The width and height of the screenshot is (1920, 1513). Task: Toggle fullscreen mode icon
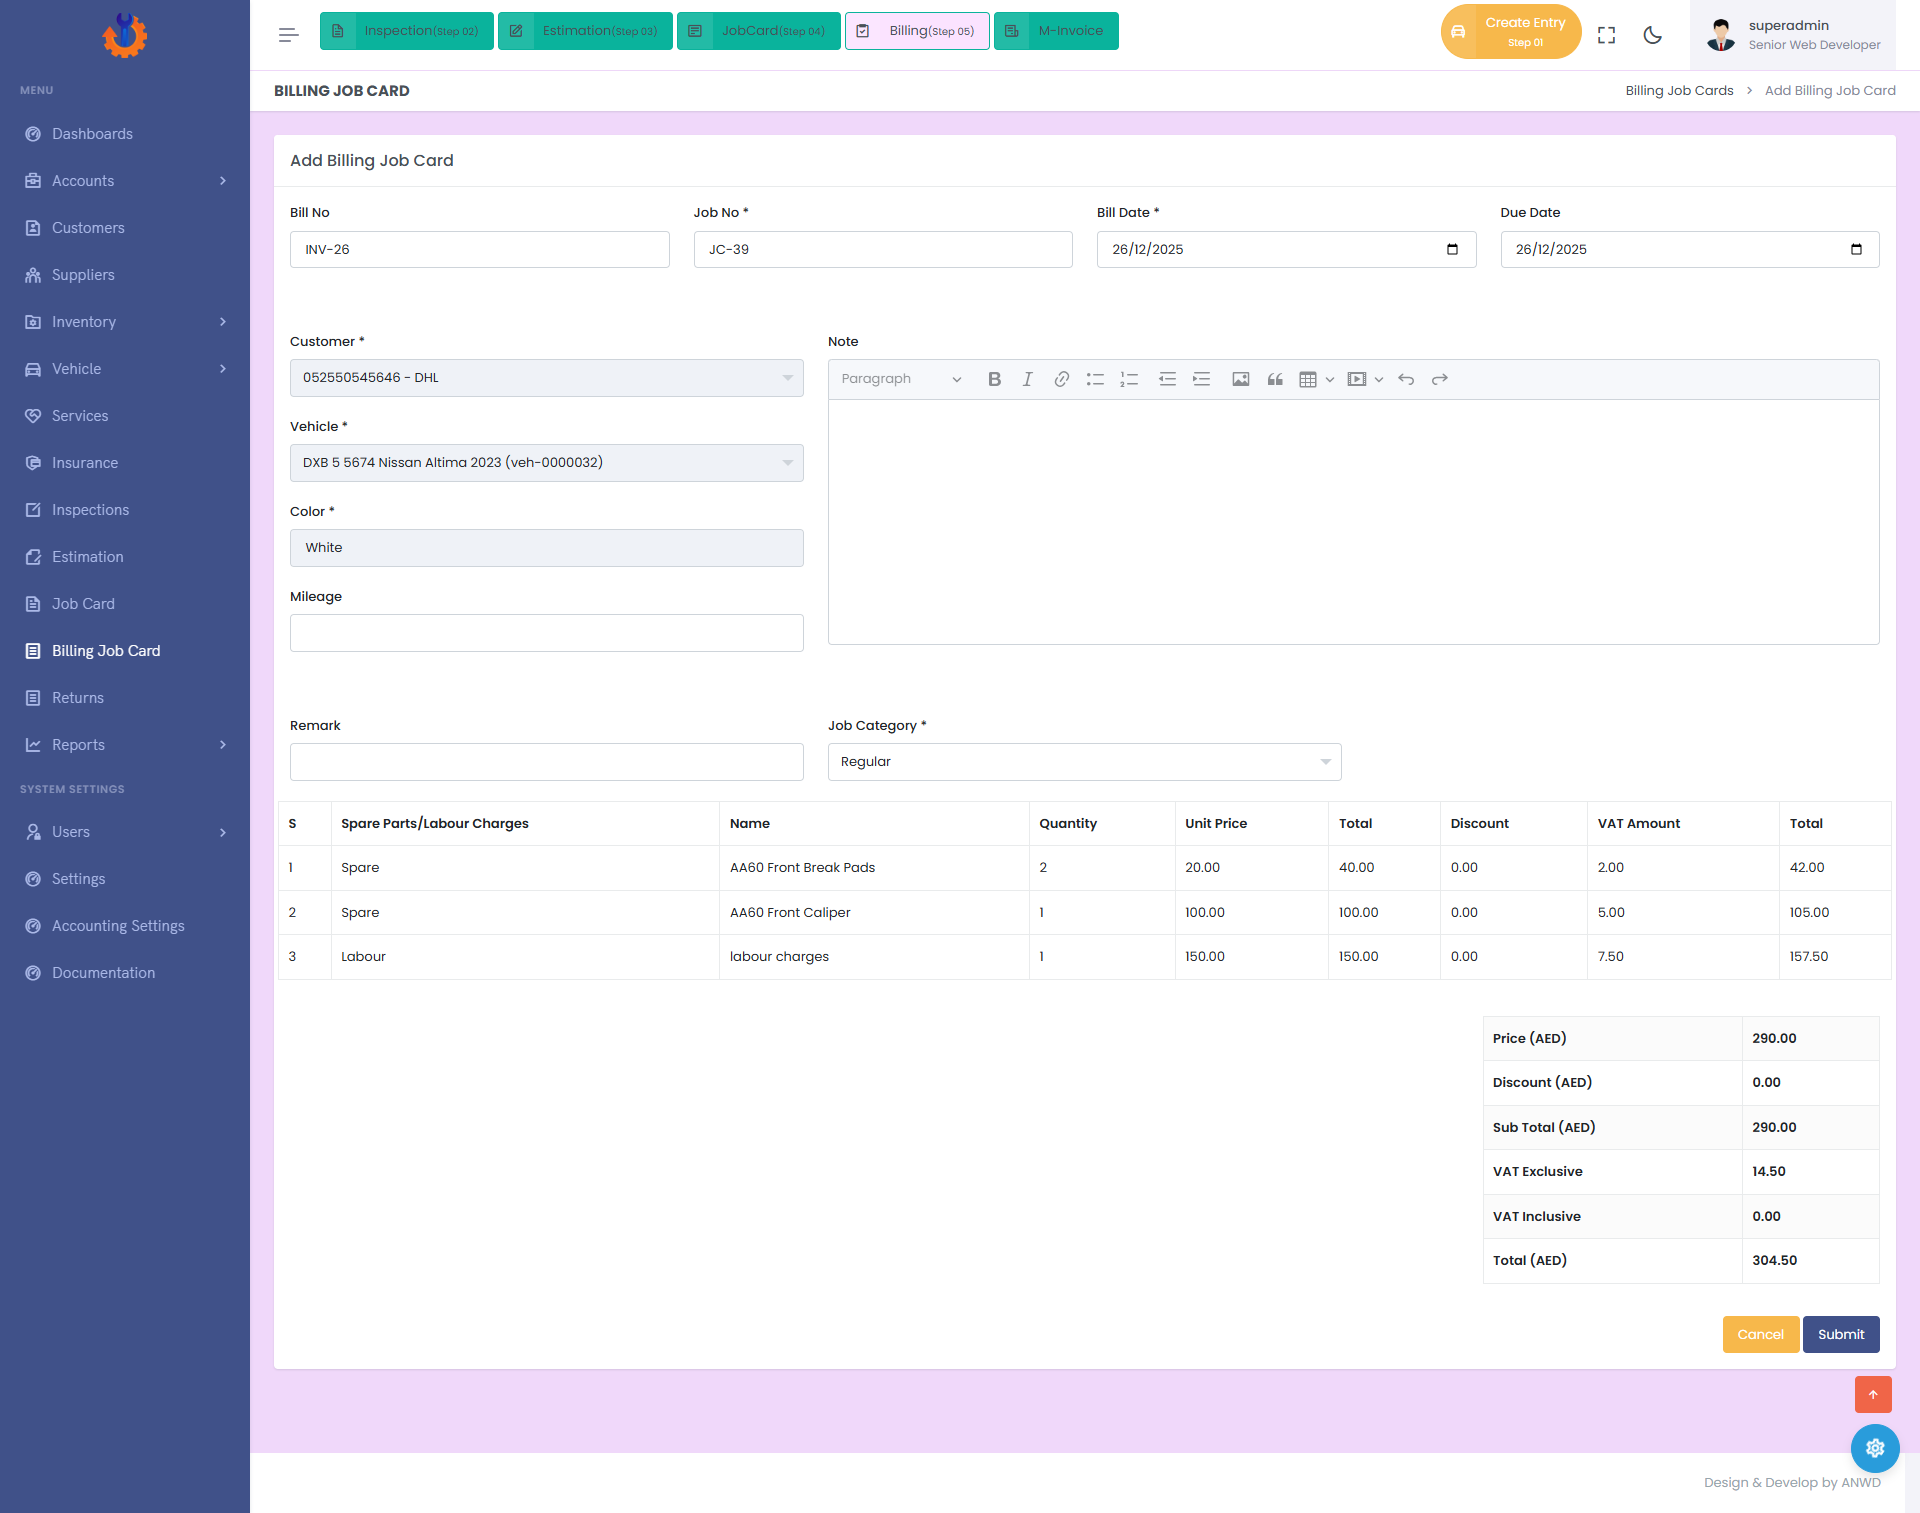point(1606,35)
